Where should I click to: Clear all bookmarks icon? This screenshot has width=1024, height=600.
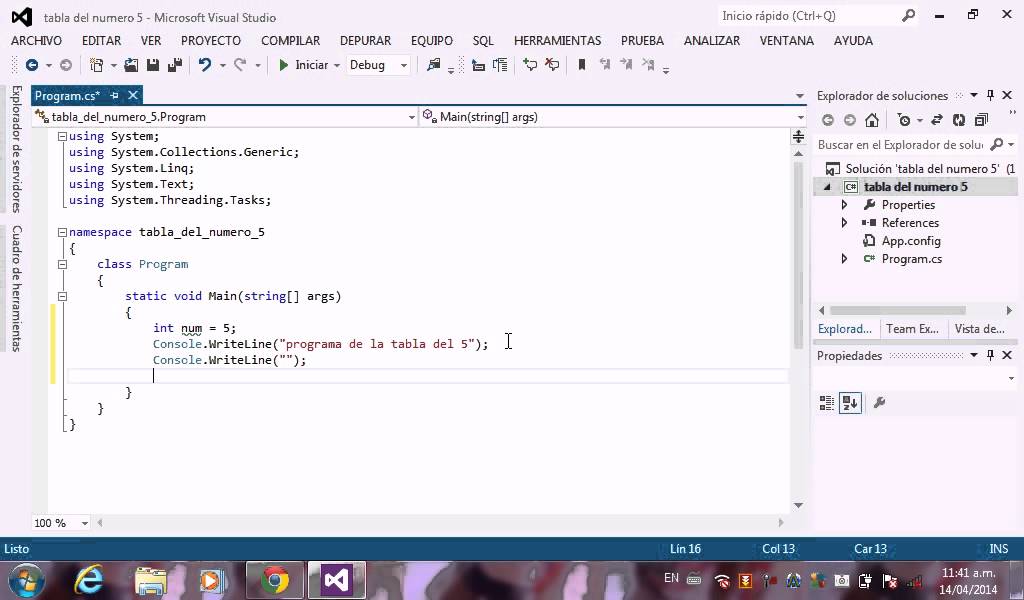(x=648, y=65)
